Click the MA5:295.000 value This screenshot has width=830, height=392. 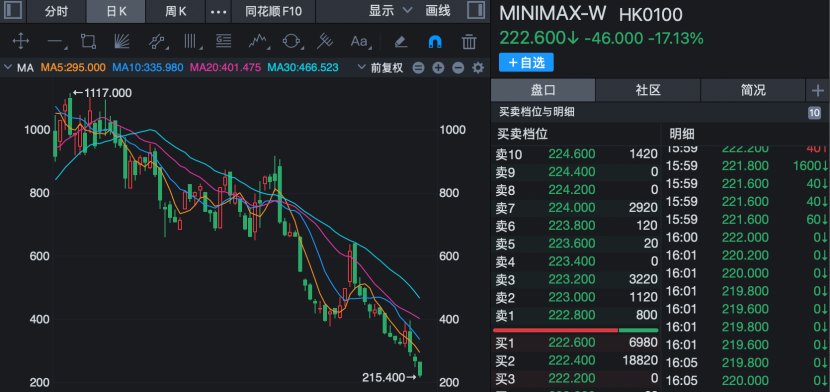point(73,68)
